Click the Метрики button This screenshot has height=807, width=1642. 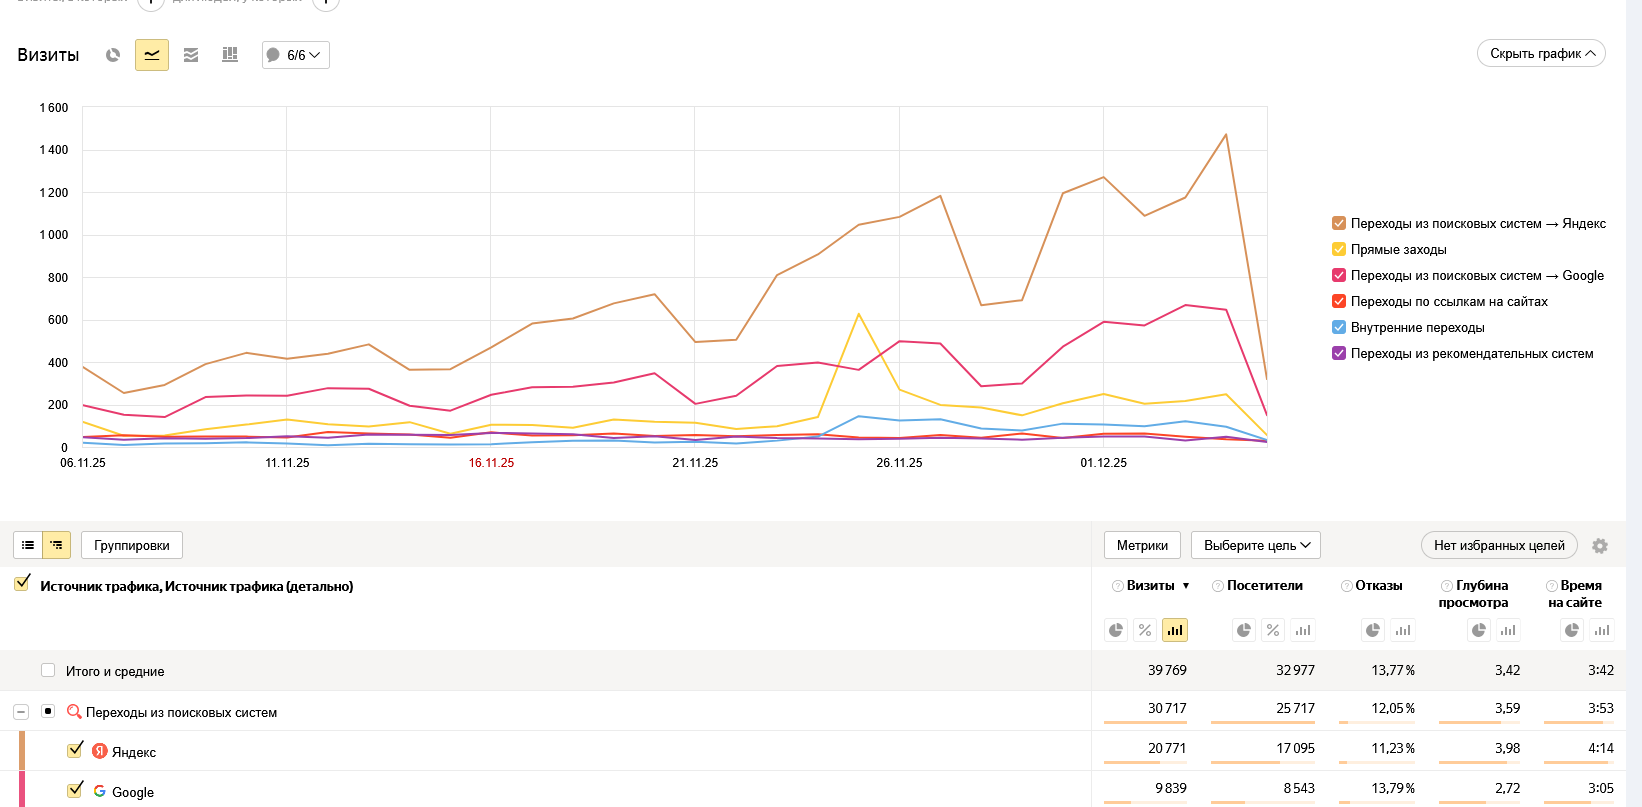pos(1142,545)
